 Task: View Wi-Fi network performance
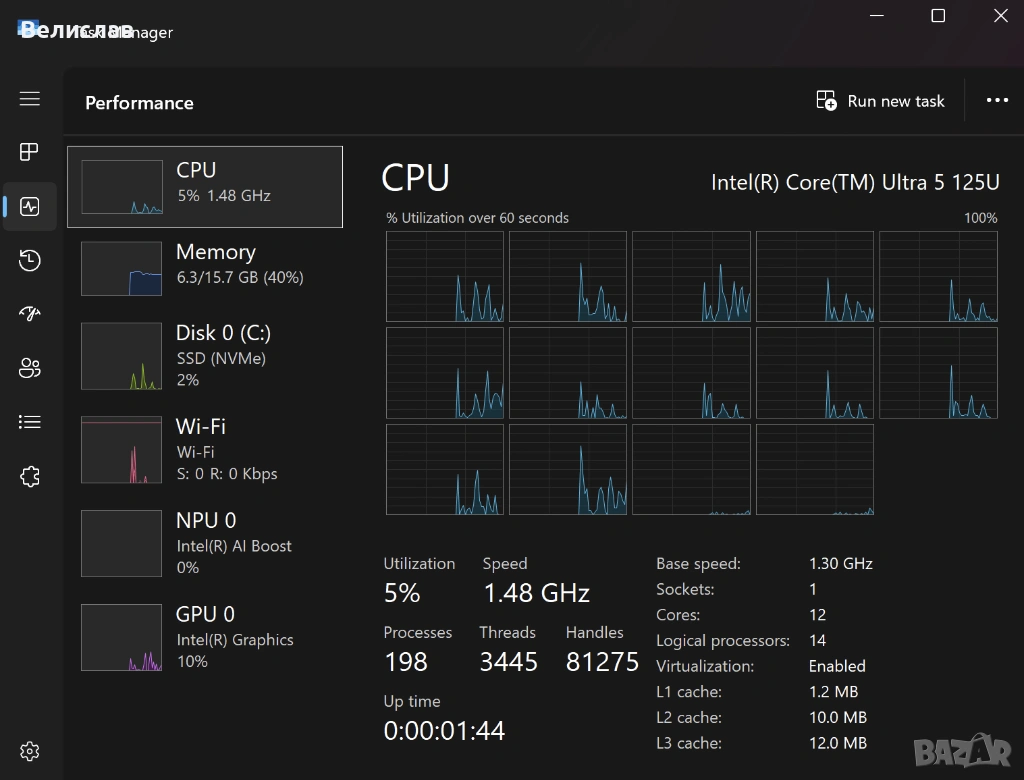(205, 449)
